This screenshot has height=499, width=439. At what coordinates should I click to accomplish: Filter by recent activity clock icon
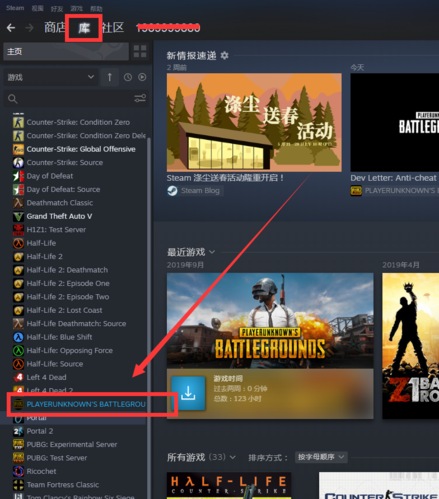point(128,77)
